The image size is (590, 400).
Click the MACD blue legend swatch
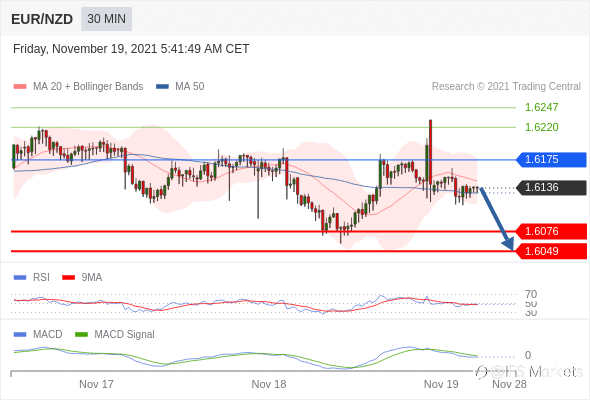pyautogui.click(x=20, y=335)
